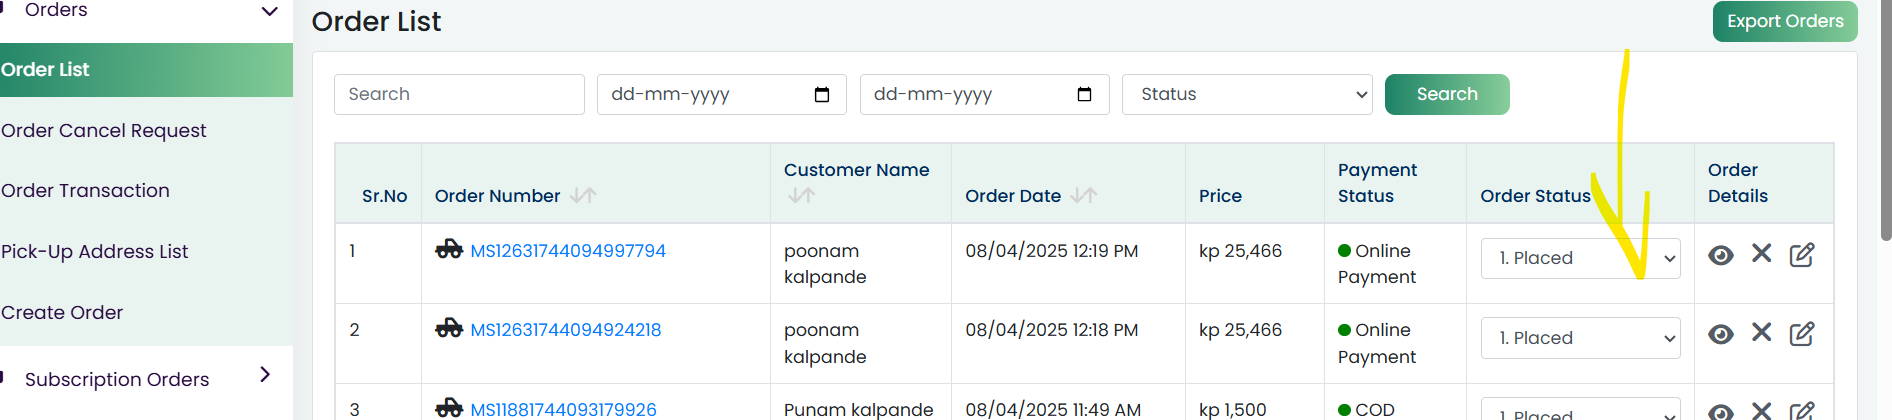Collapse the Orders sidebar menu
This screenshot has height=420, width=1892.
coord(269,11)
